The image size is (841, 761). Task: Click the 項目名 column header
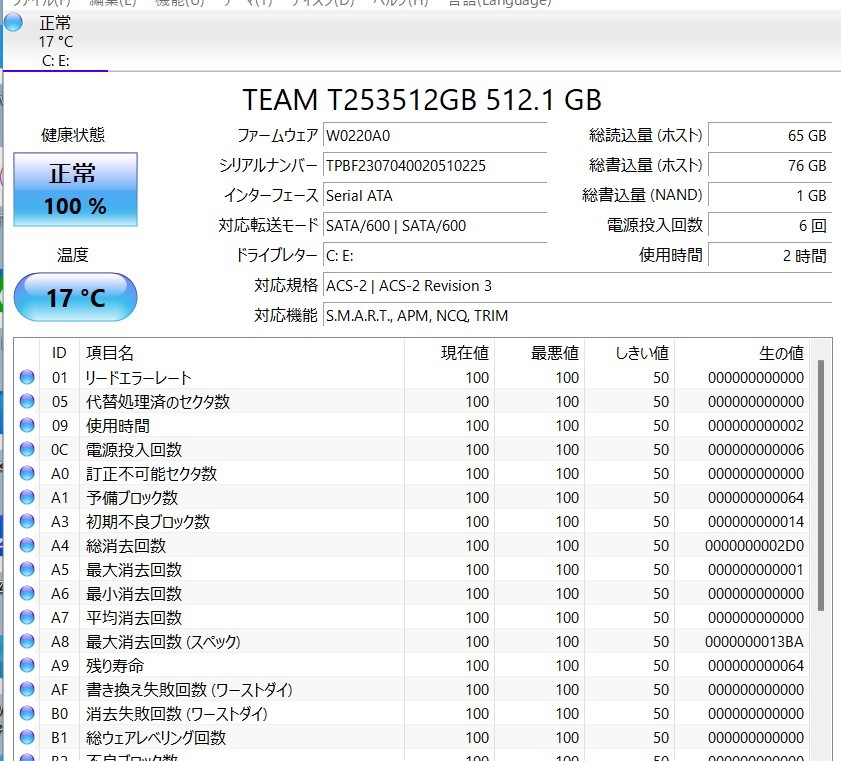point(110,353)
